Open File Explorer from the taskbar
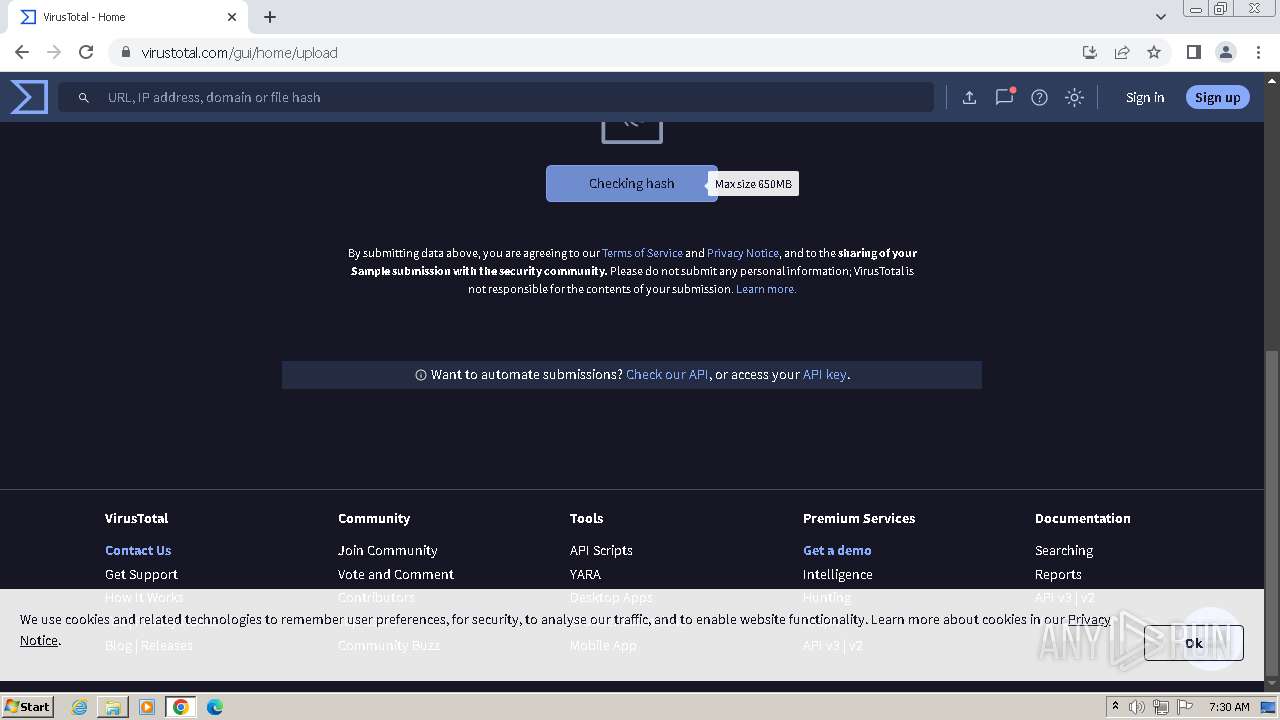Screen dimensions: 1280x720 click(x=113, y=707)
